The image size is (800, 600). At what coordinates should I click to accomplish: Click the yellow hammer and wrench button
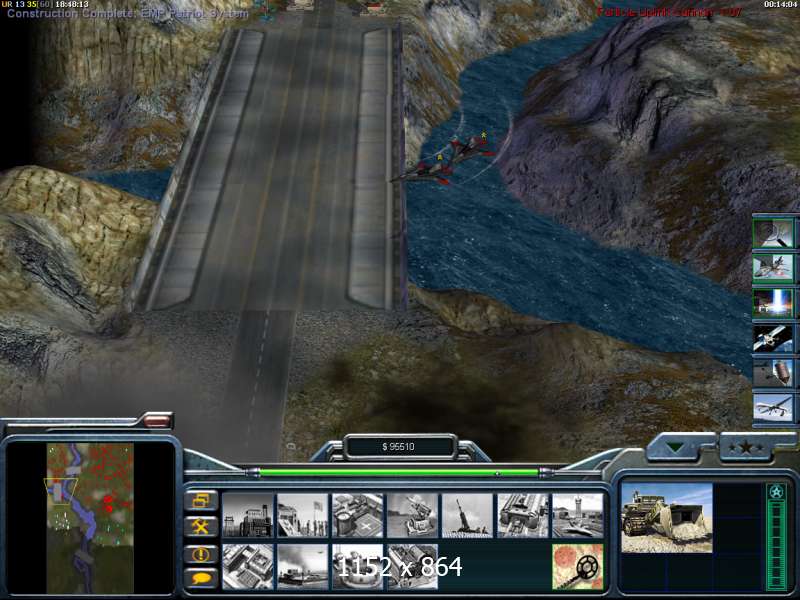[201, 527]
